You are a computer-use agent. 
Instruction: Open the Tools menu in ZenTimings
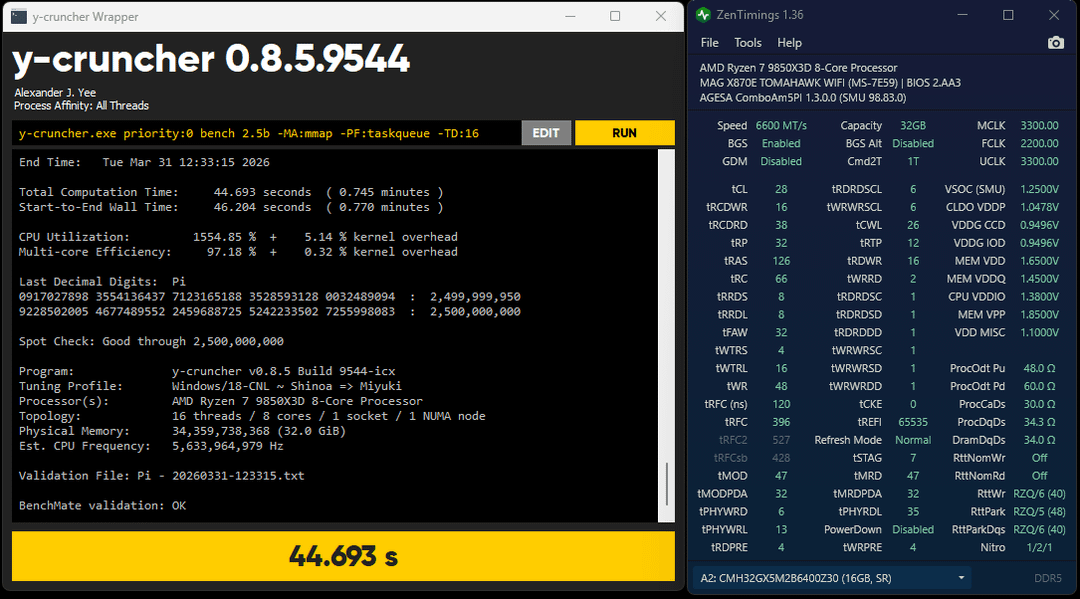pyautogui.click(x=747, y=43)
